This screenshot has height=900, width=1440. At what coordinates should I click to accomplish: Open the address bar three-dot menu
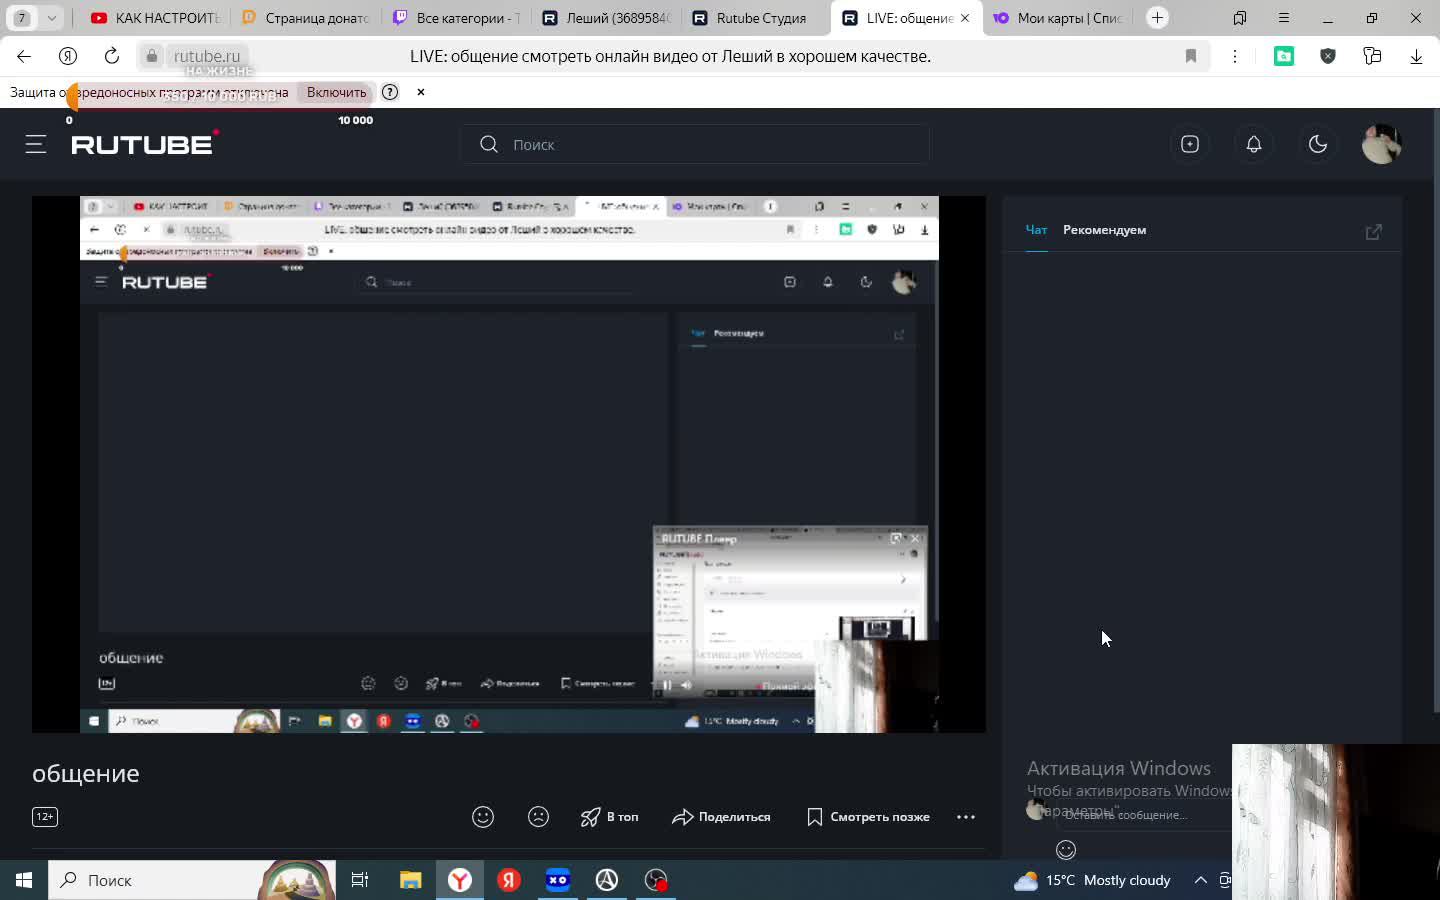click(1235, 56)
